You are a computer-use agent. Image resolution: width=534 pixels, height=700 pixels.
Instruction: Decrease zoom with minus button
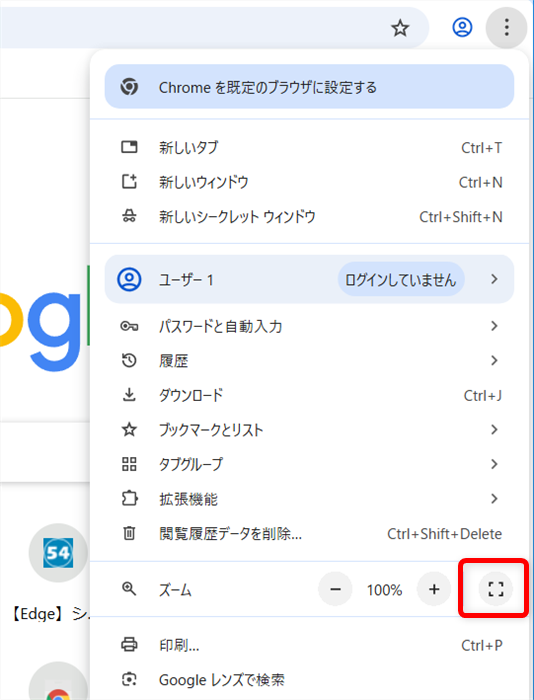(x=335, y=590)
